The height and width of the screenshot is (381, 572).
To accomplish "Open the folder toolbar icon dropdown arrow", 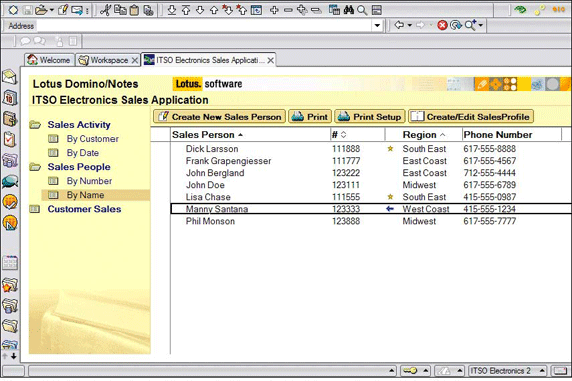I will coord(51,10).
